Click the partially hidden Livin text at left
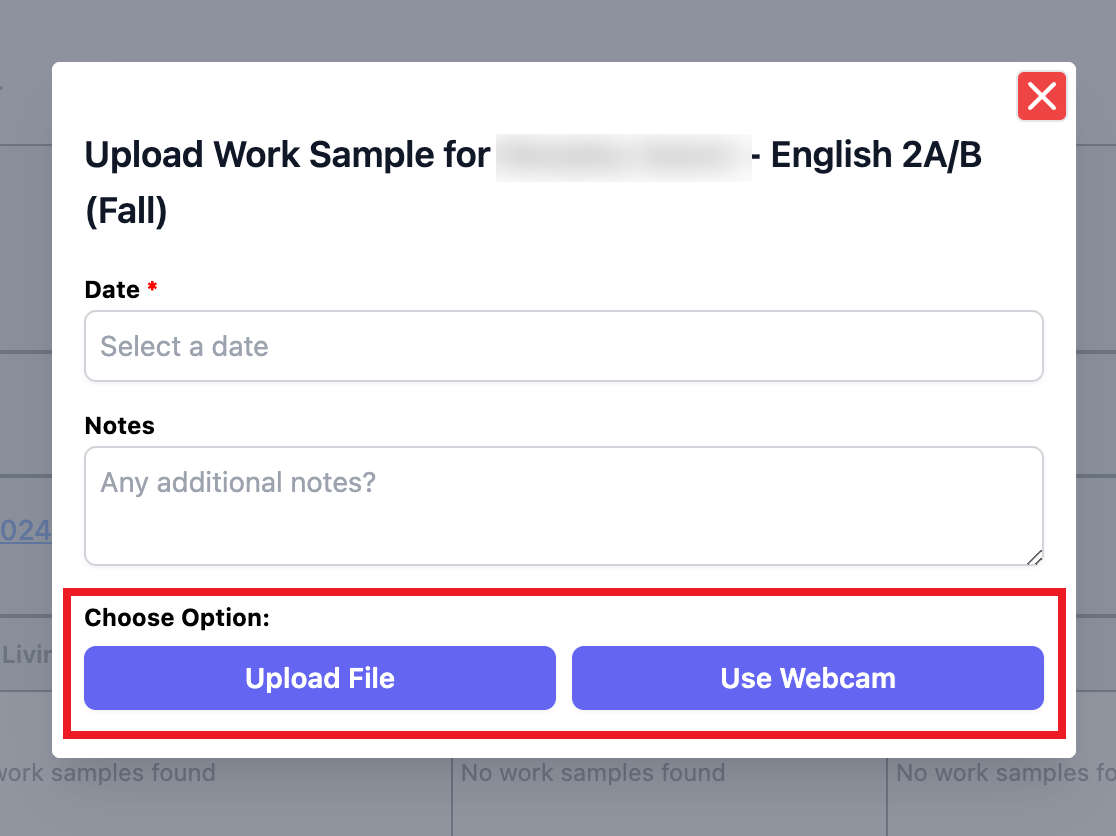 point(26,655)
